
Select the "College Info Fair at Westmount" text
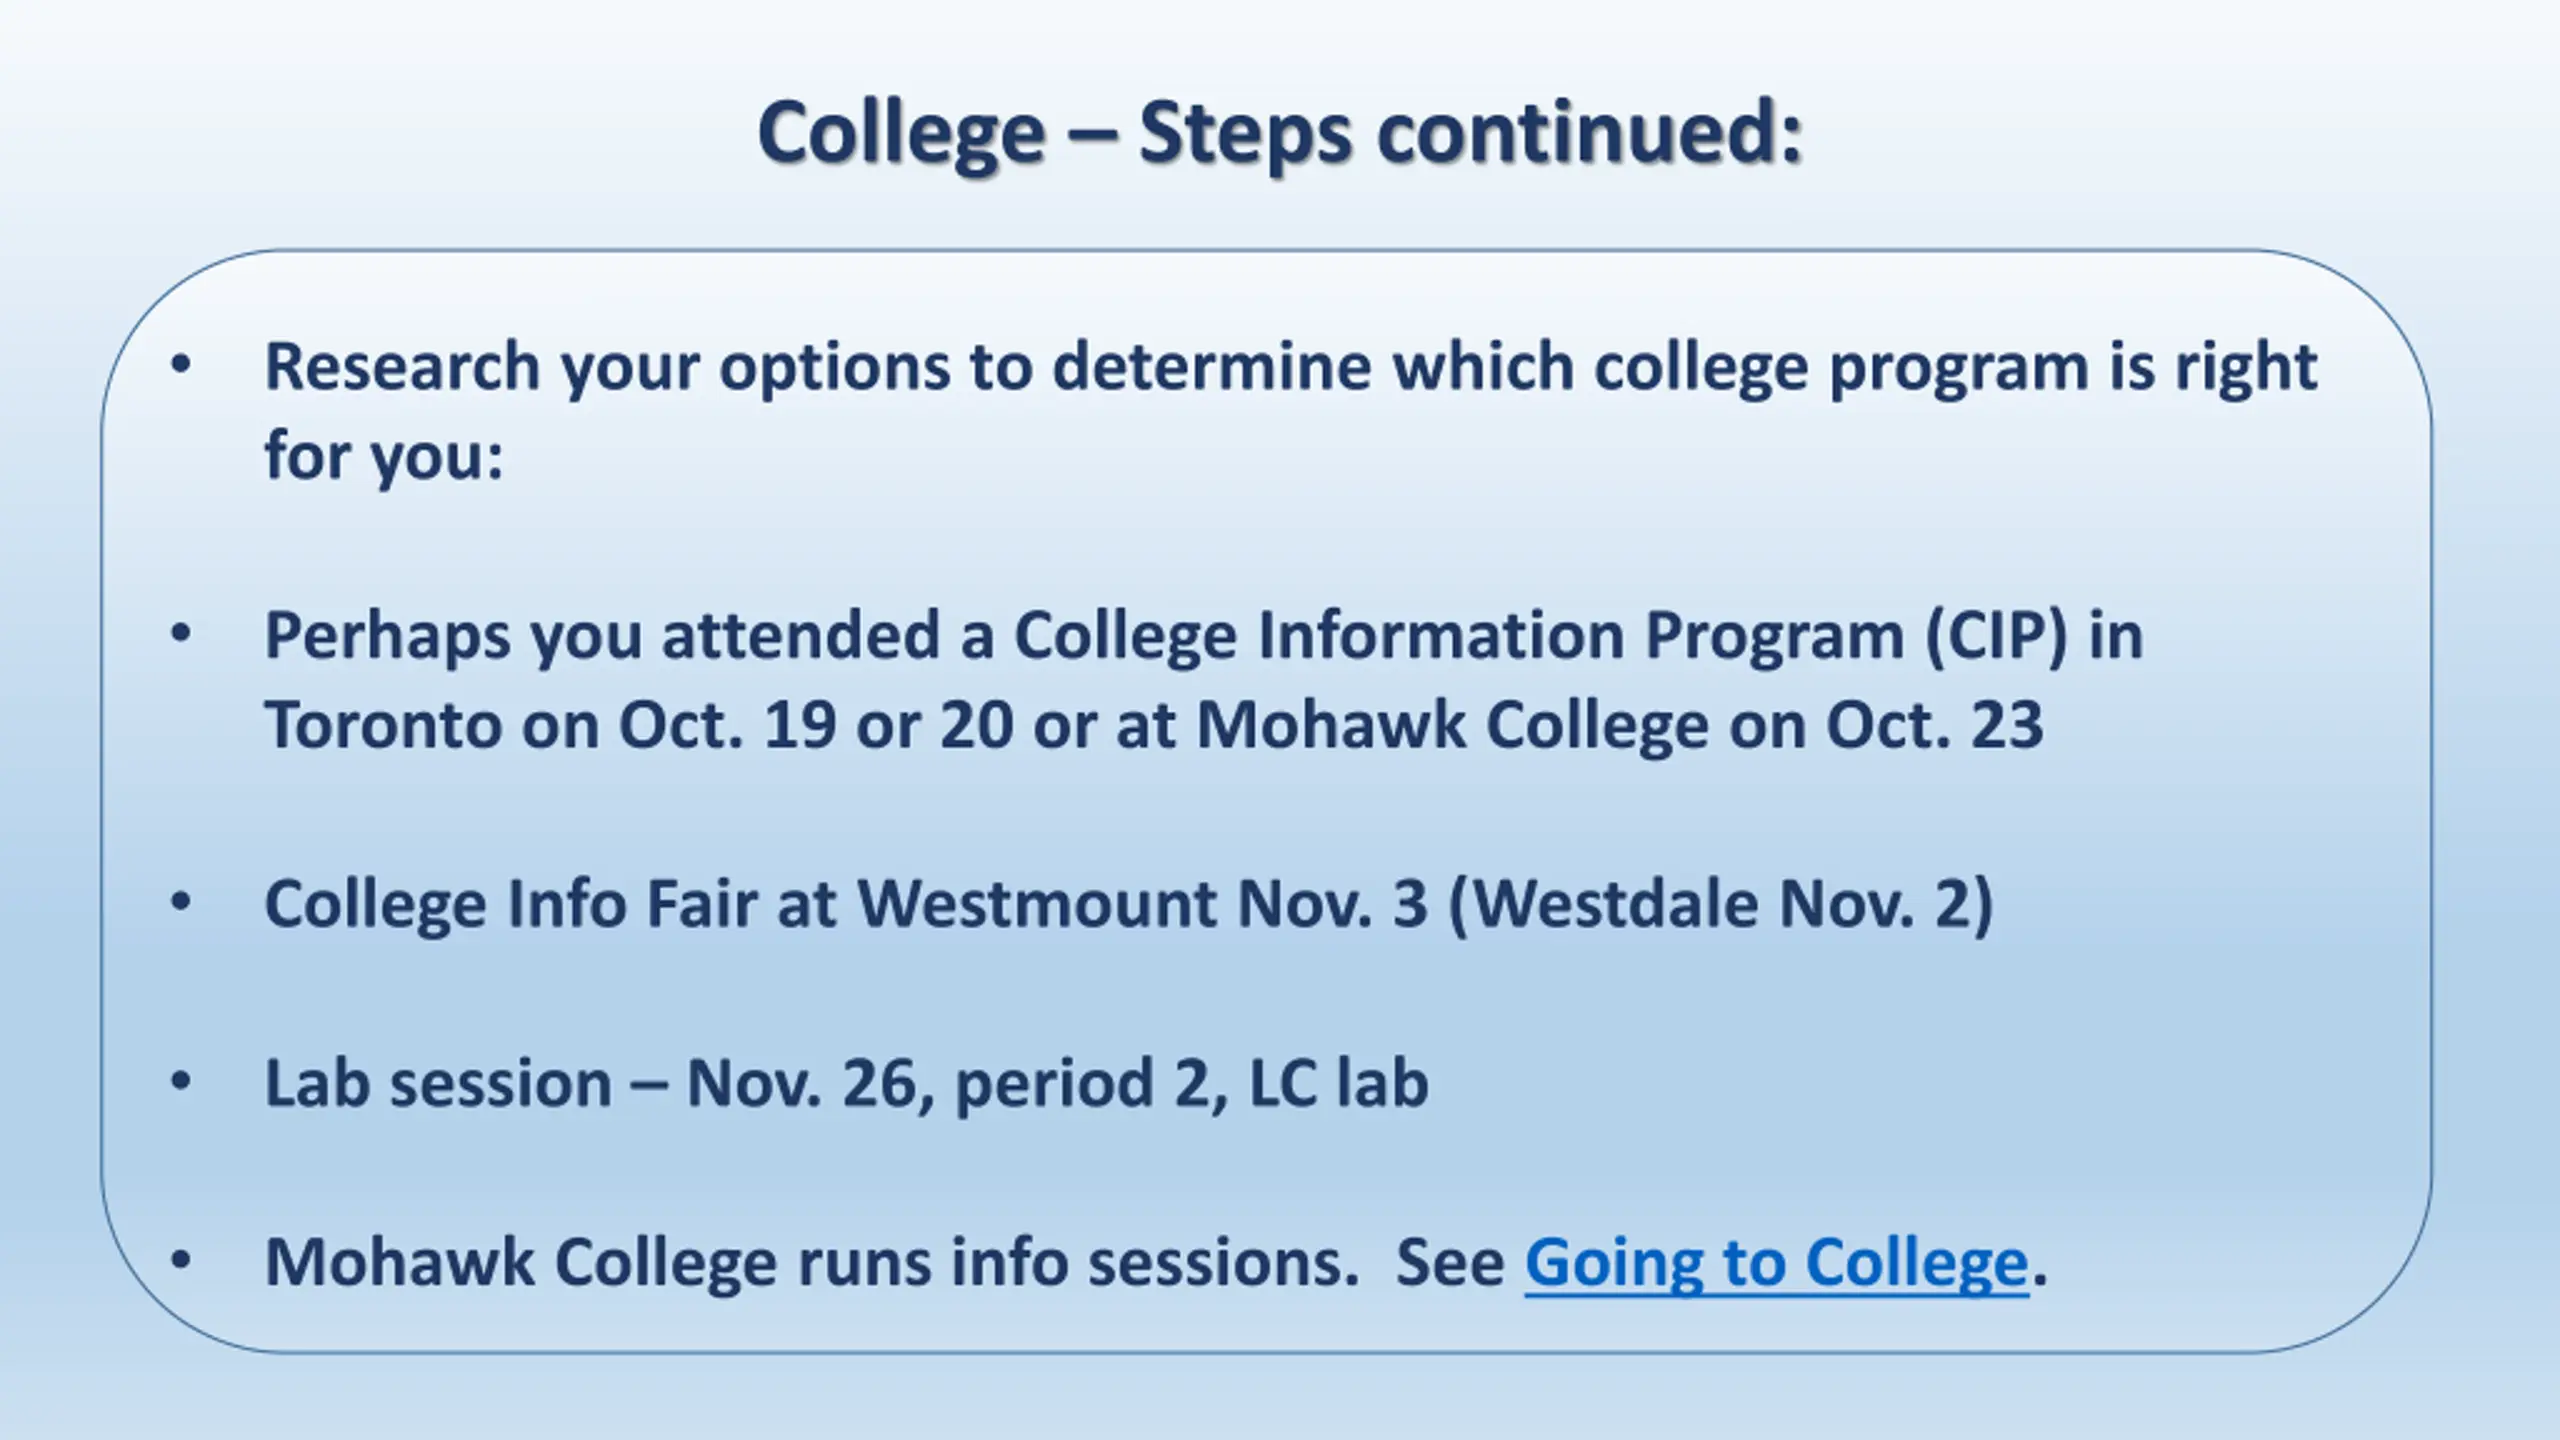pos(740,904)
